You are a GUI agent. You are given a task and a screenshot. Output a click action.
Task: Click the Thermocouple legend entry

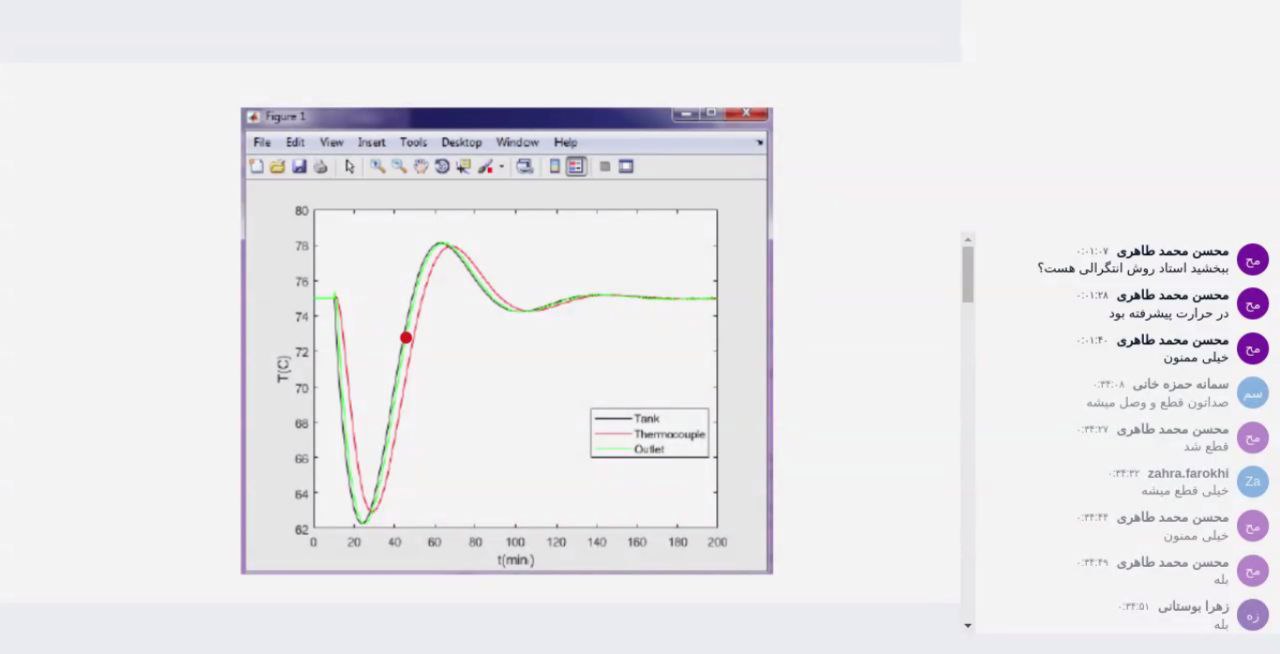tap(668, 434)
